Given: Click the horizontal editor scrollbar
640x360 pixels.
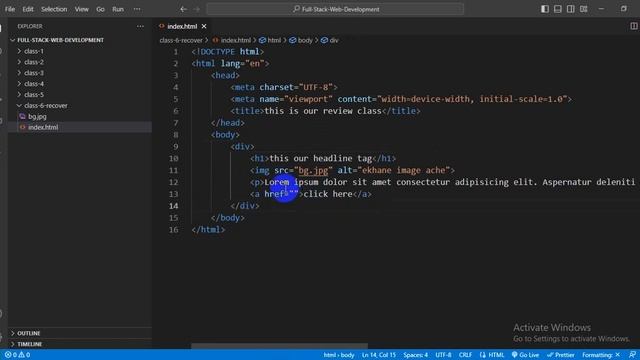Looking at the screenshot, I should click(x=280, y=346).
